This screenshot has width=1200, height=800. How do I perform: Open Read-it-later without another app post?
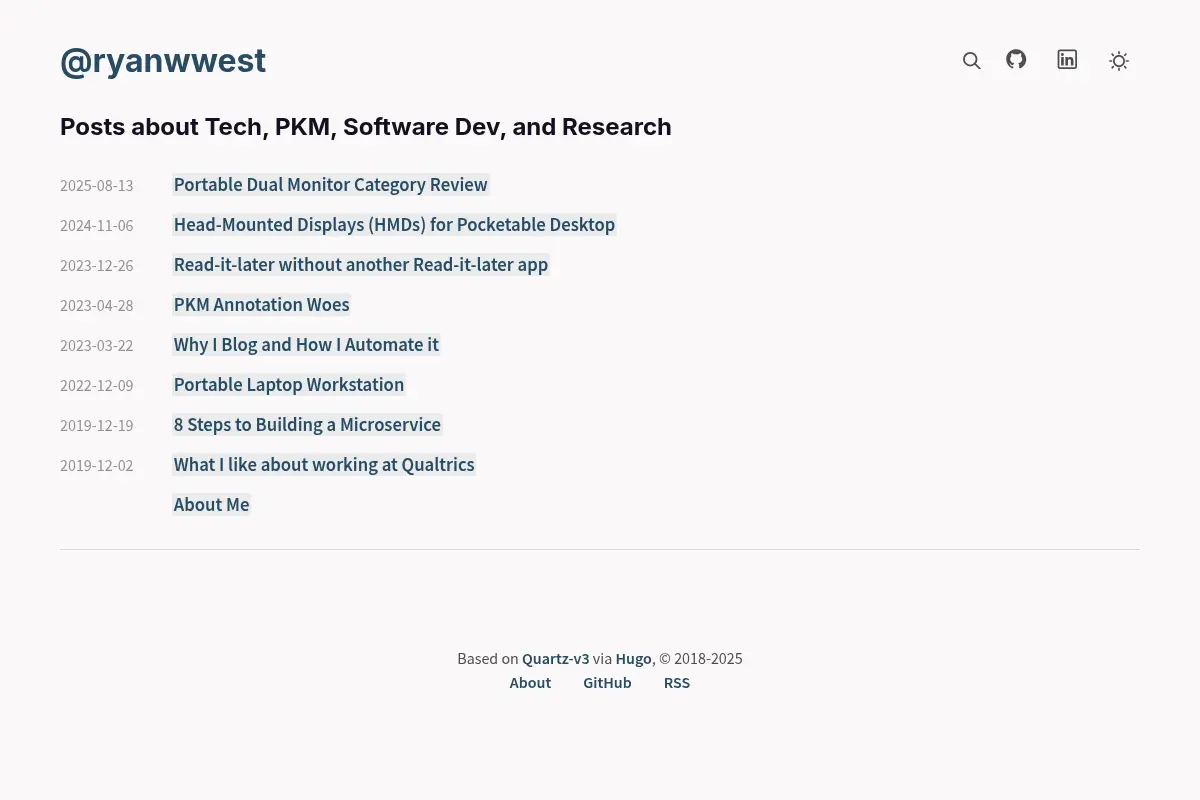pyautogui.click(x=361, y=265)
